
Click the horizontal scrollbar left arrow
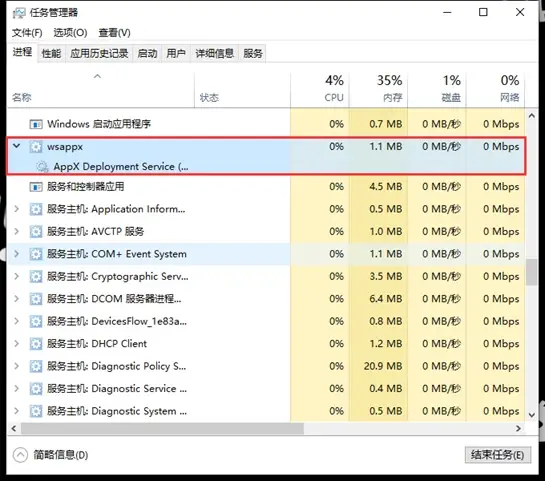[x=14, y=429]
